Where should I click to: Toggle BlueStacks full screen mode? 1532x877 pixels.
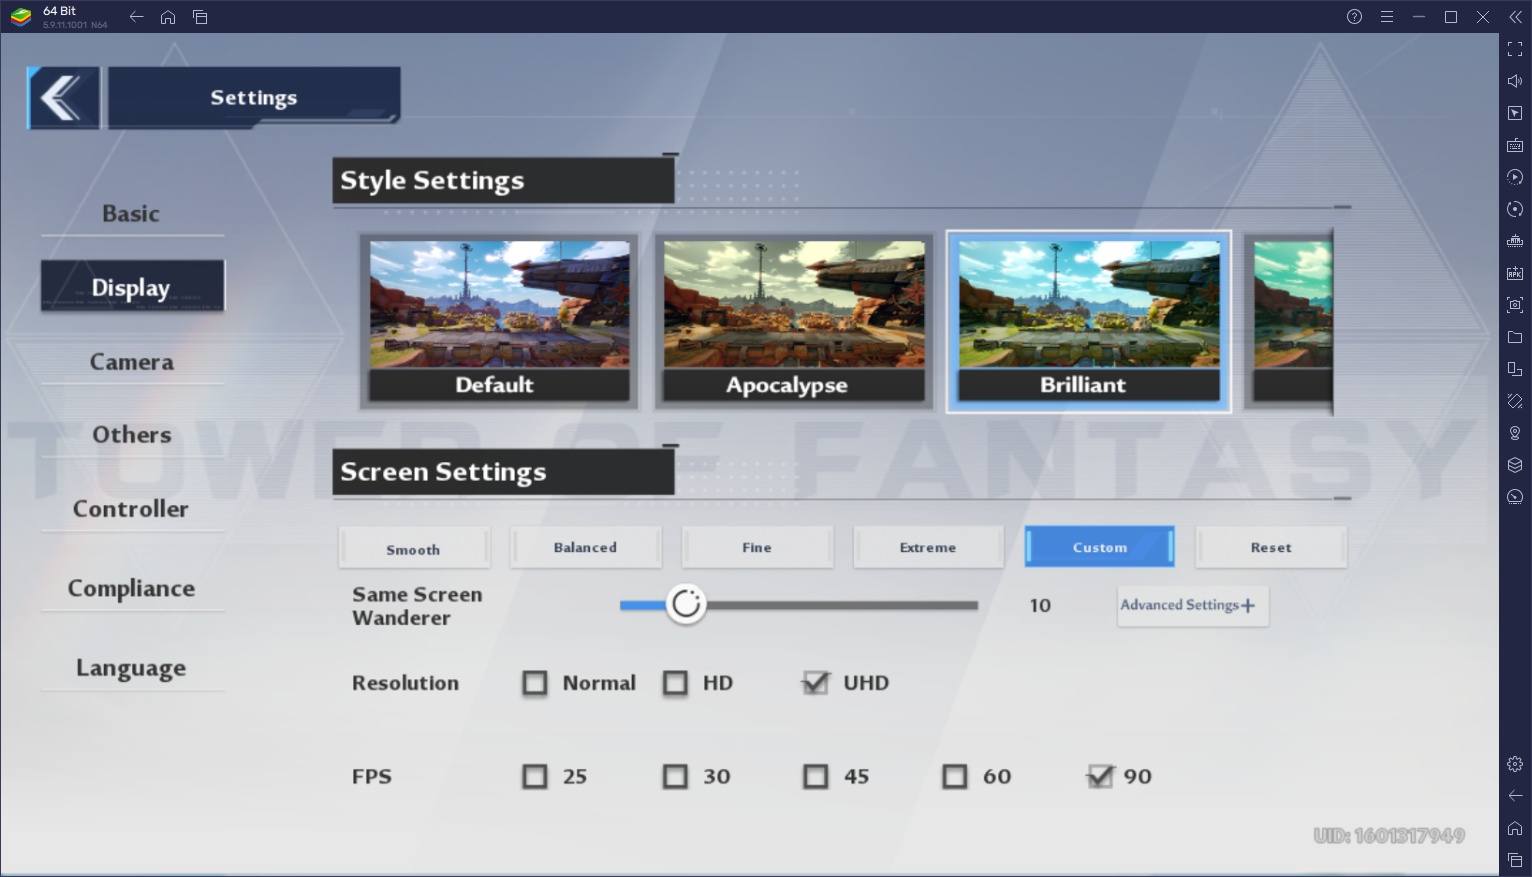tap(1515, 49)
